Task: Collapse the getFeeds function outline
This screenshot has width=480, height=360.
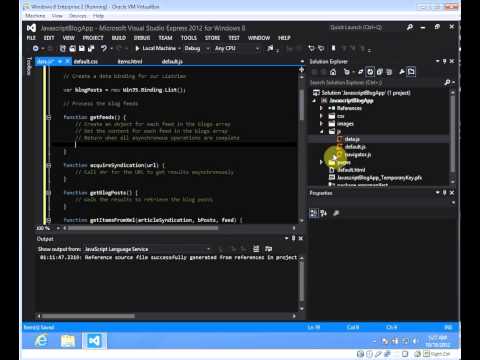Action: click(x=49, y=117)
